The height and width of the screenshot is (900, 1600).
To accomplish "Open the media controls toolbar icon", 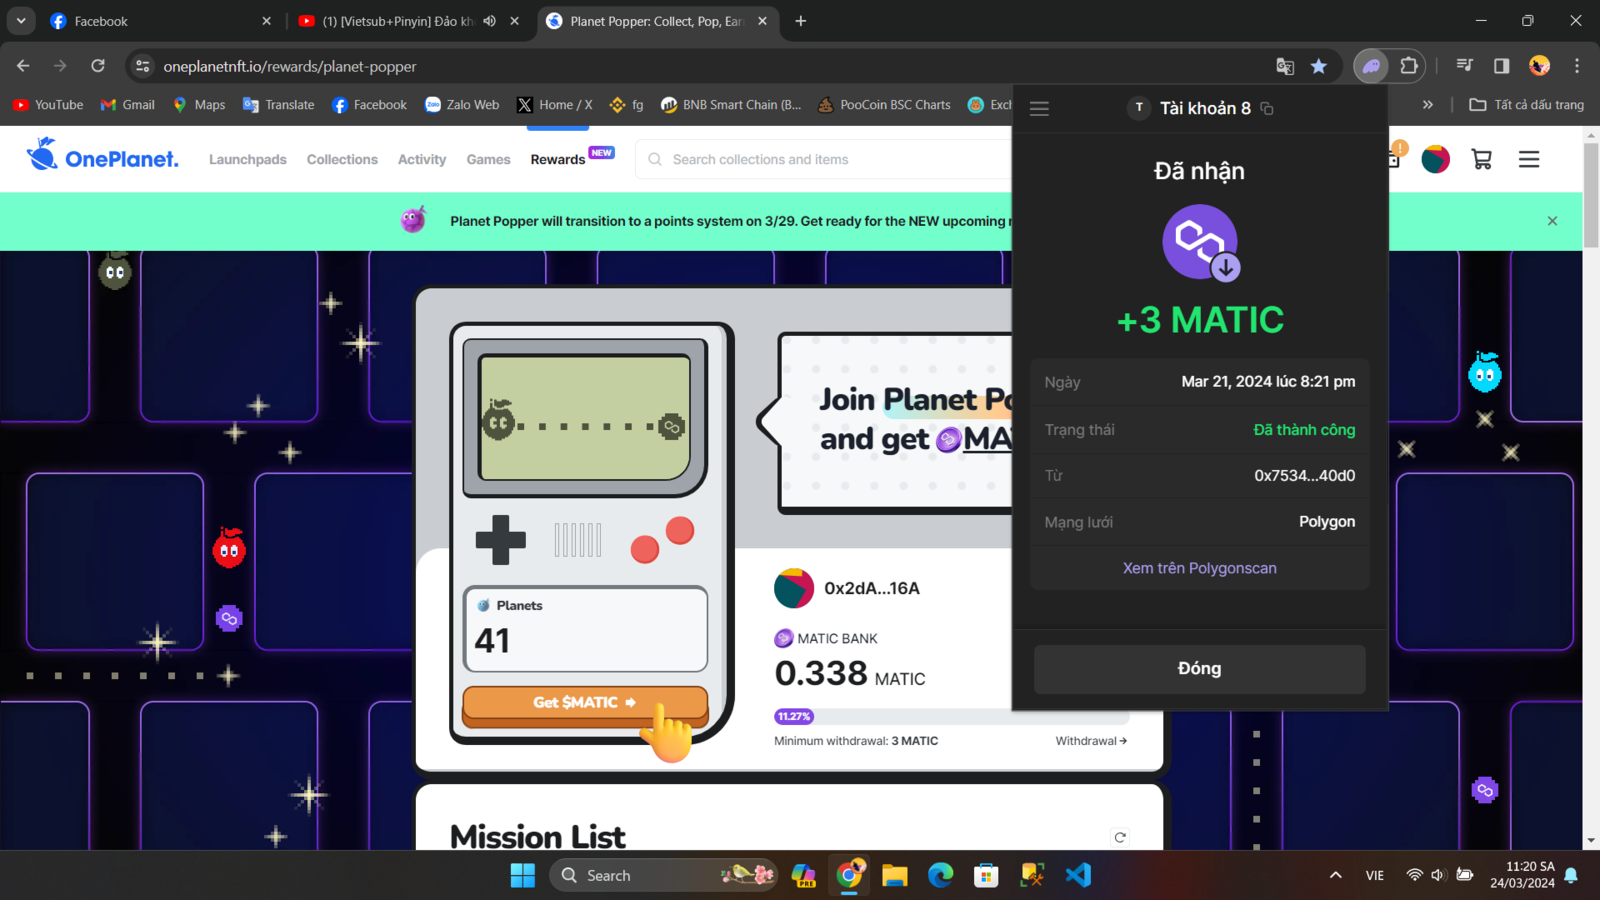I will pos(1465,66).
